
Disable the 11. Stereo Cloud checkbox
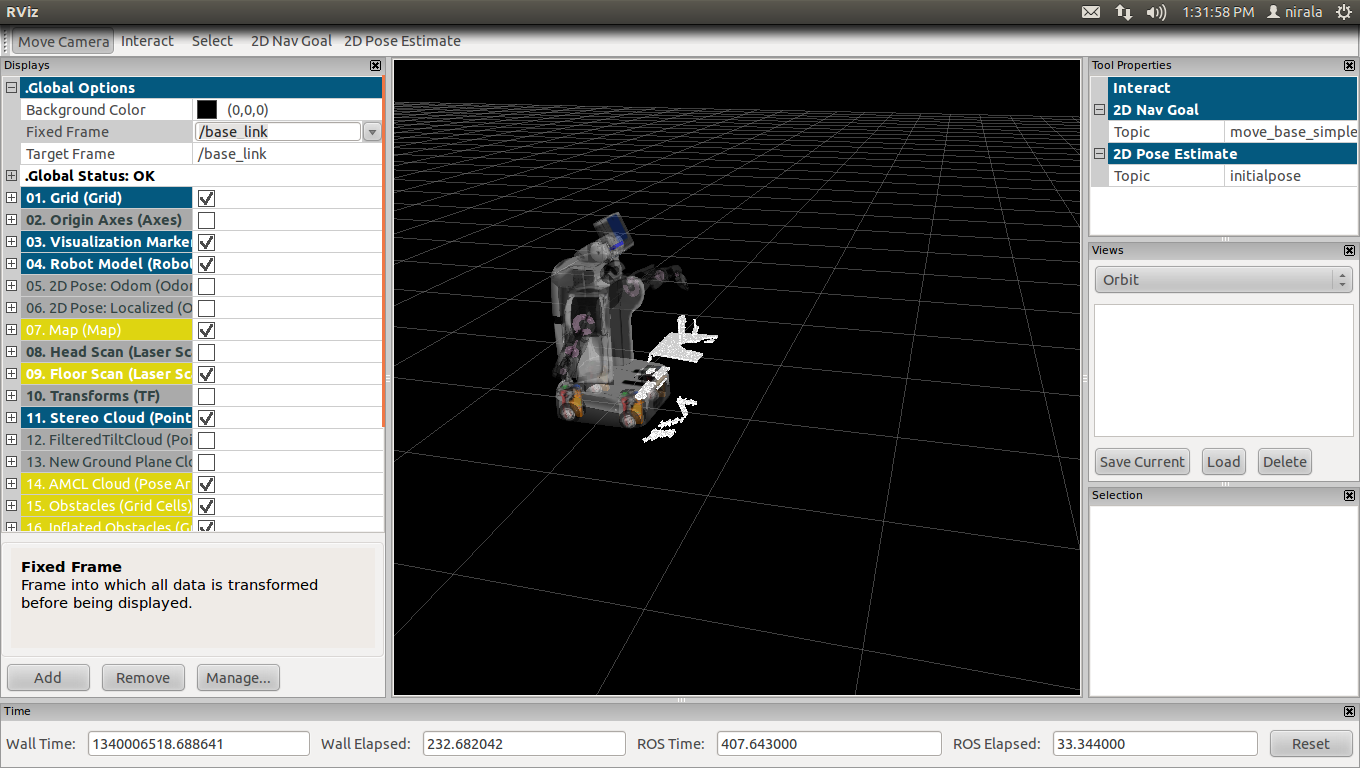(x=206, y=418)
